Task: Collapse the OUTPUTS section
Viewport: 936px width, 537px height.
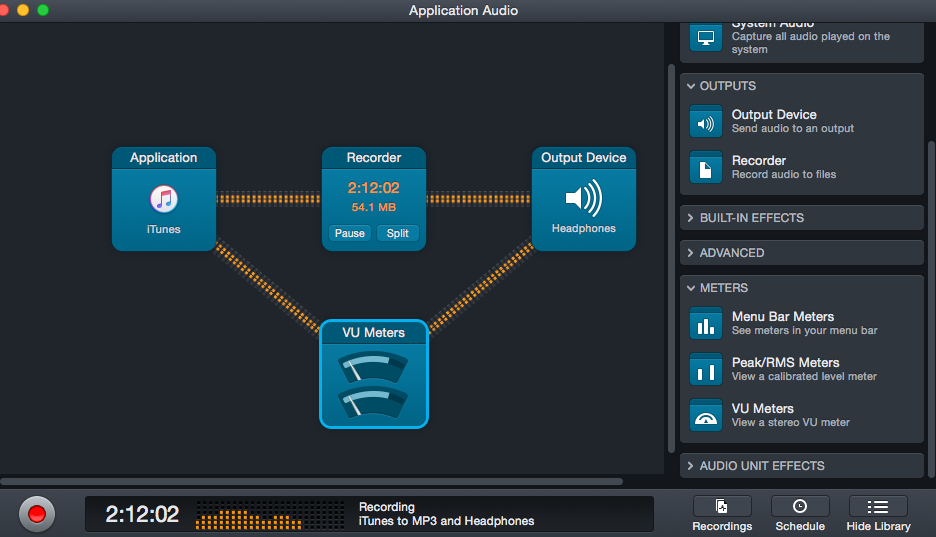Action: point(691,86)
